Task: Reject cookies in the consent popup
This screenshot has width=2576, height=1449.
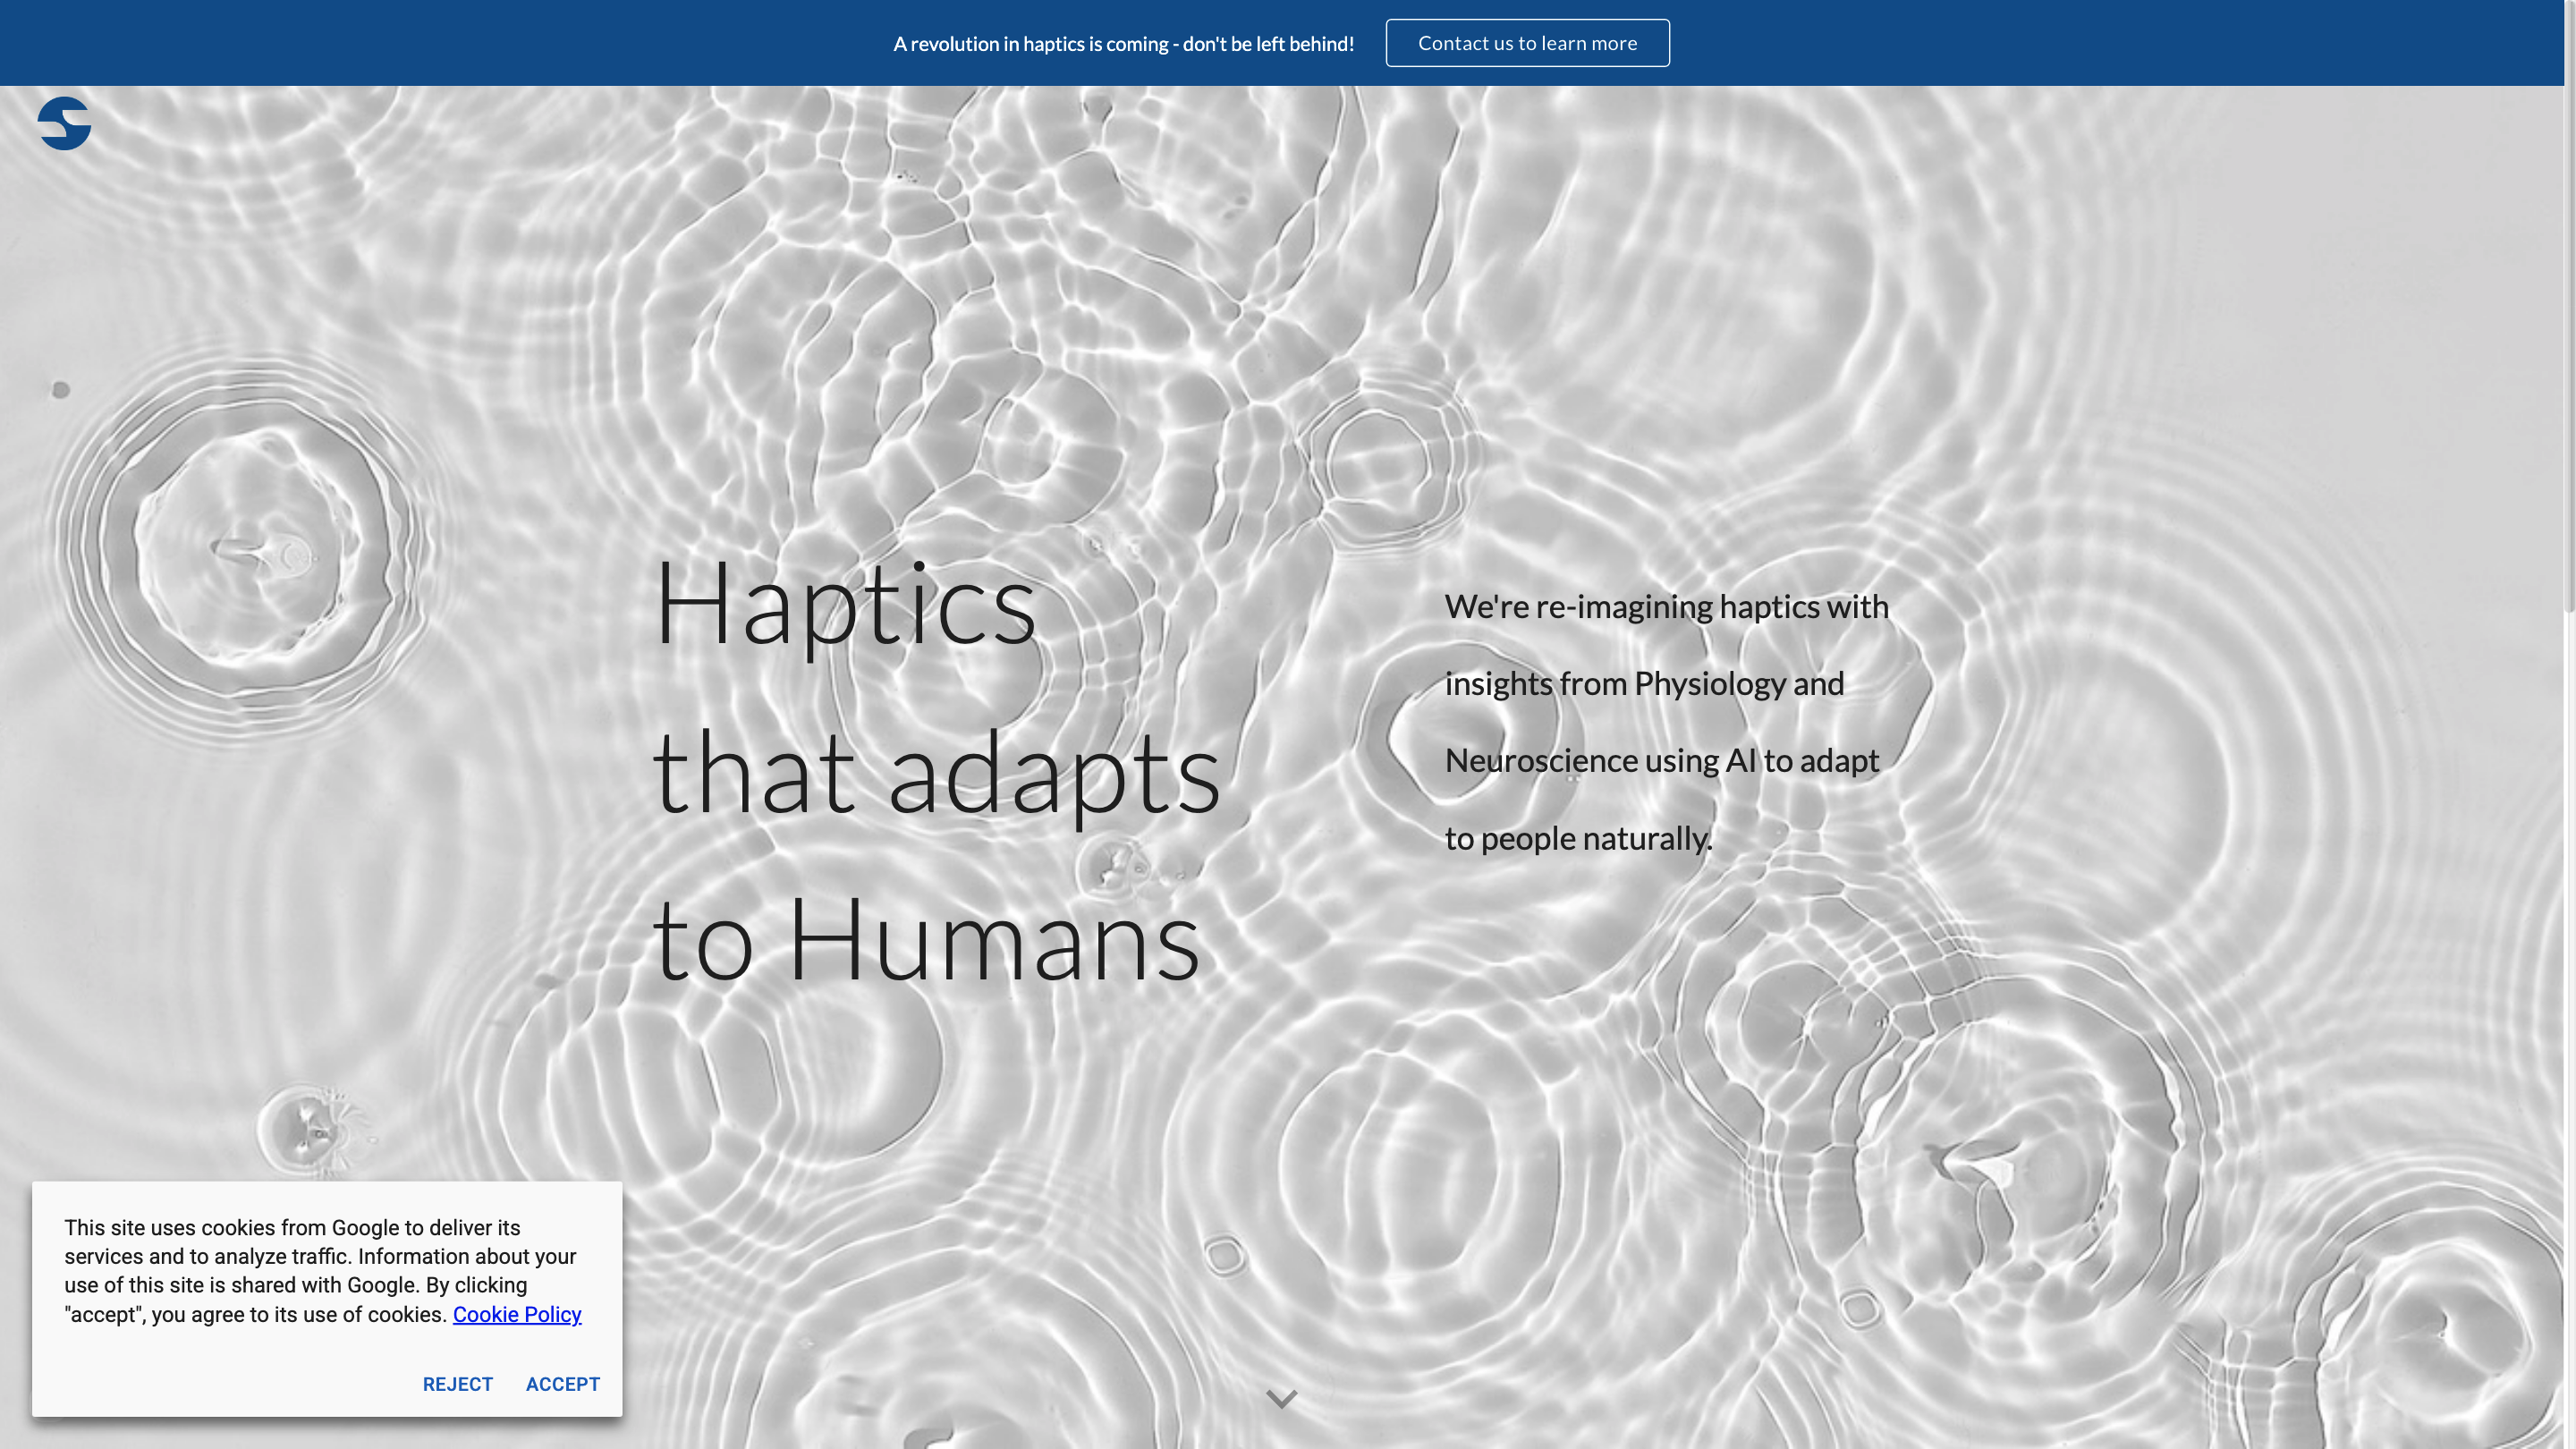Action: pyautogui.click(x=457, y=1384)
